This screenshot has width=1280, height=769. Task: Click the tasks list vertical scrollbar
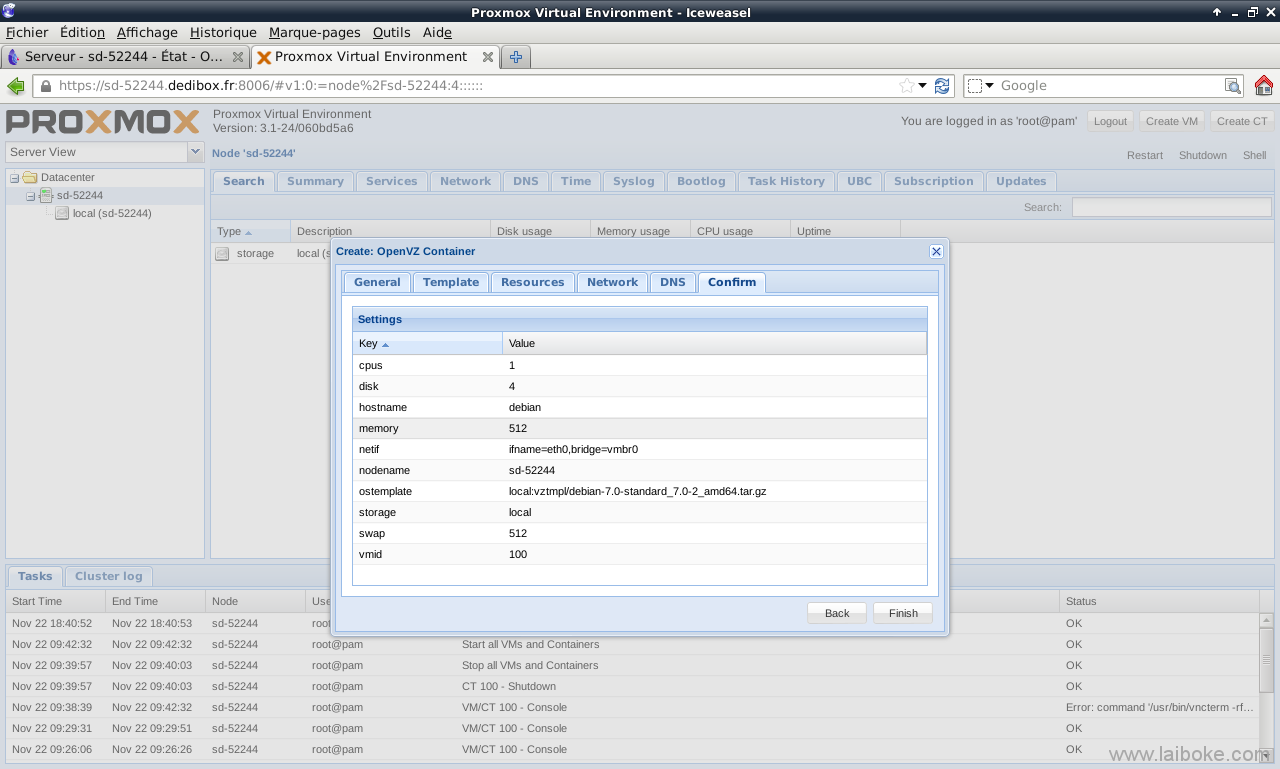1266,686
